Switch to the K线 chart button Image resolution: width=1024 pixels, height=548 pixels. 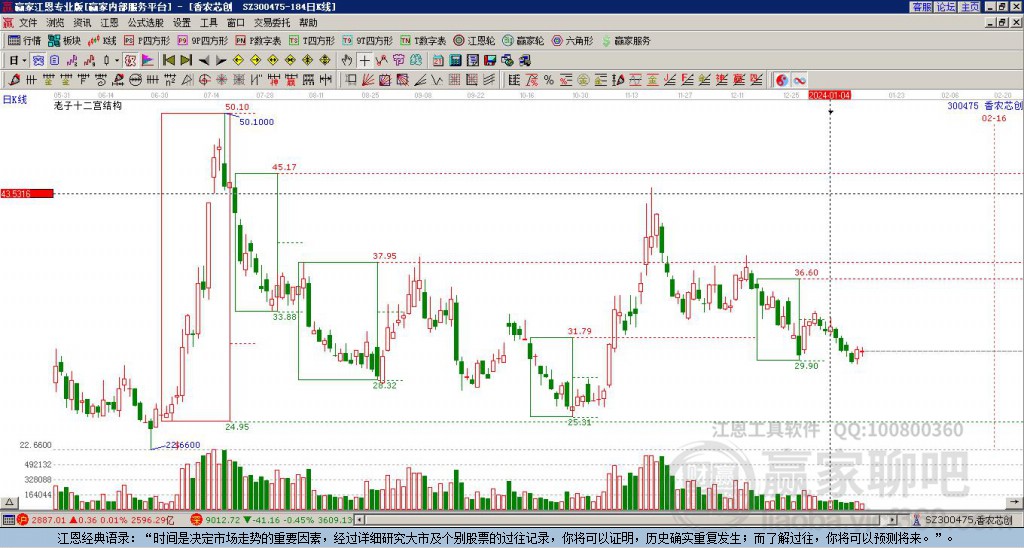(102, 40)
